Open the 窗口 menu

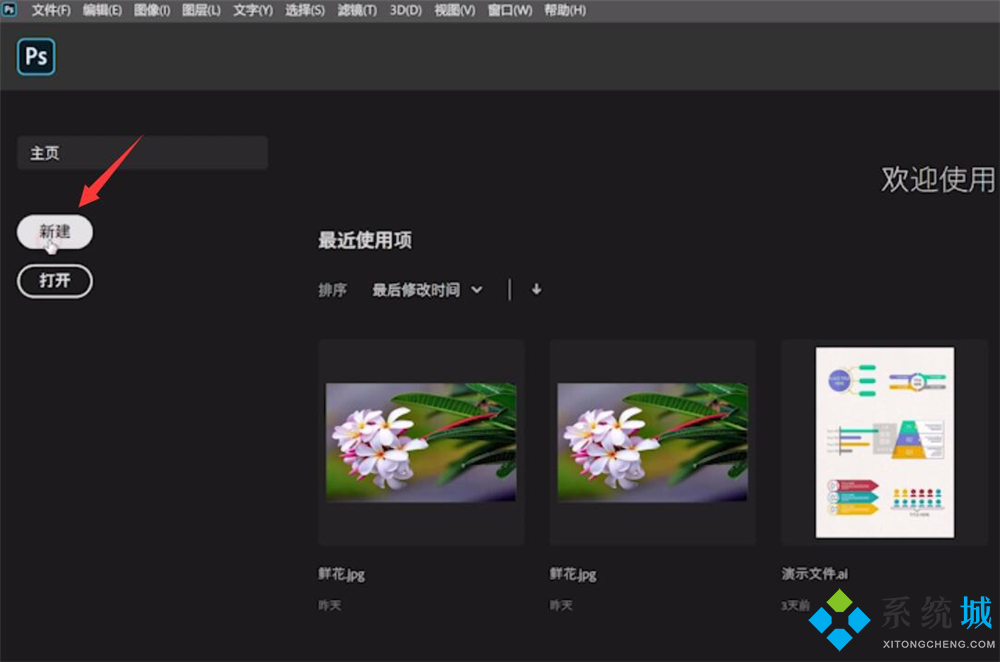509,10
